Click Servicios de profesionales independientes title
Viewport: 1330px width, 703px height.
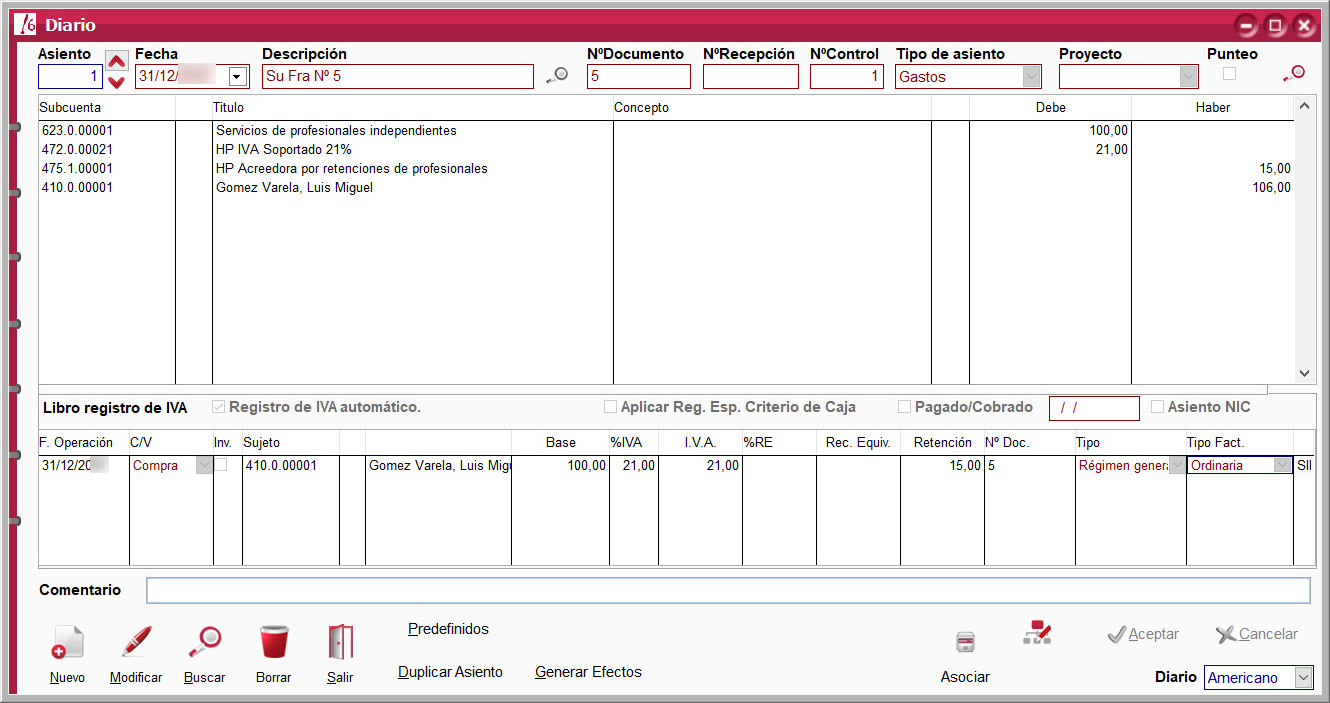click(x=336, y=131)
